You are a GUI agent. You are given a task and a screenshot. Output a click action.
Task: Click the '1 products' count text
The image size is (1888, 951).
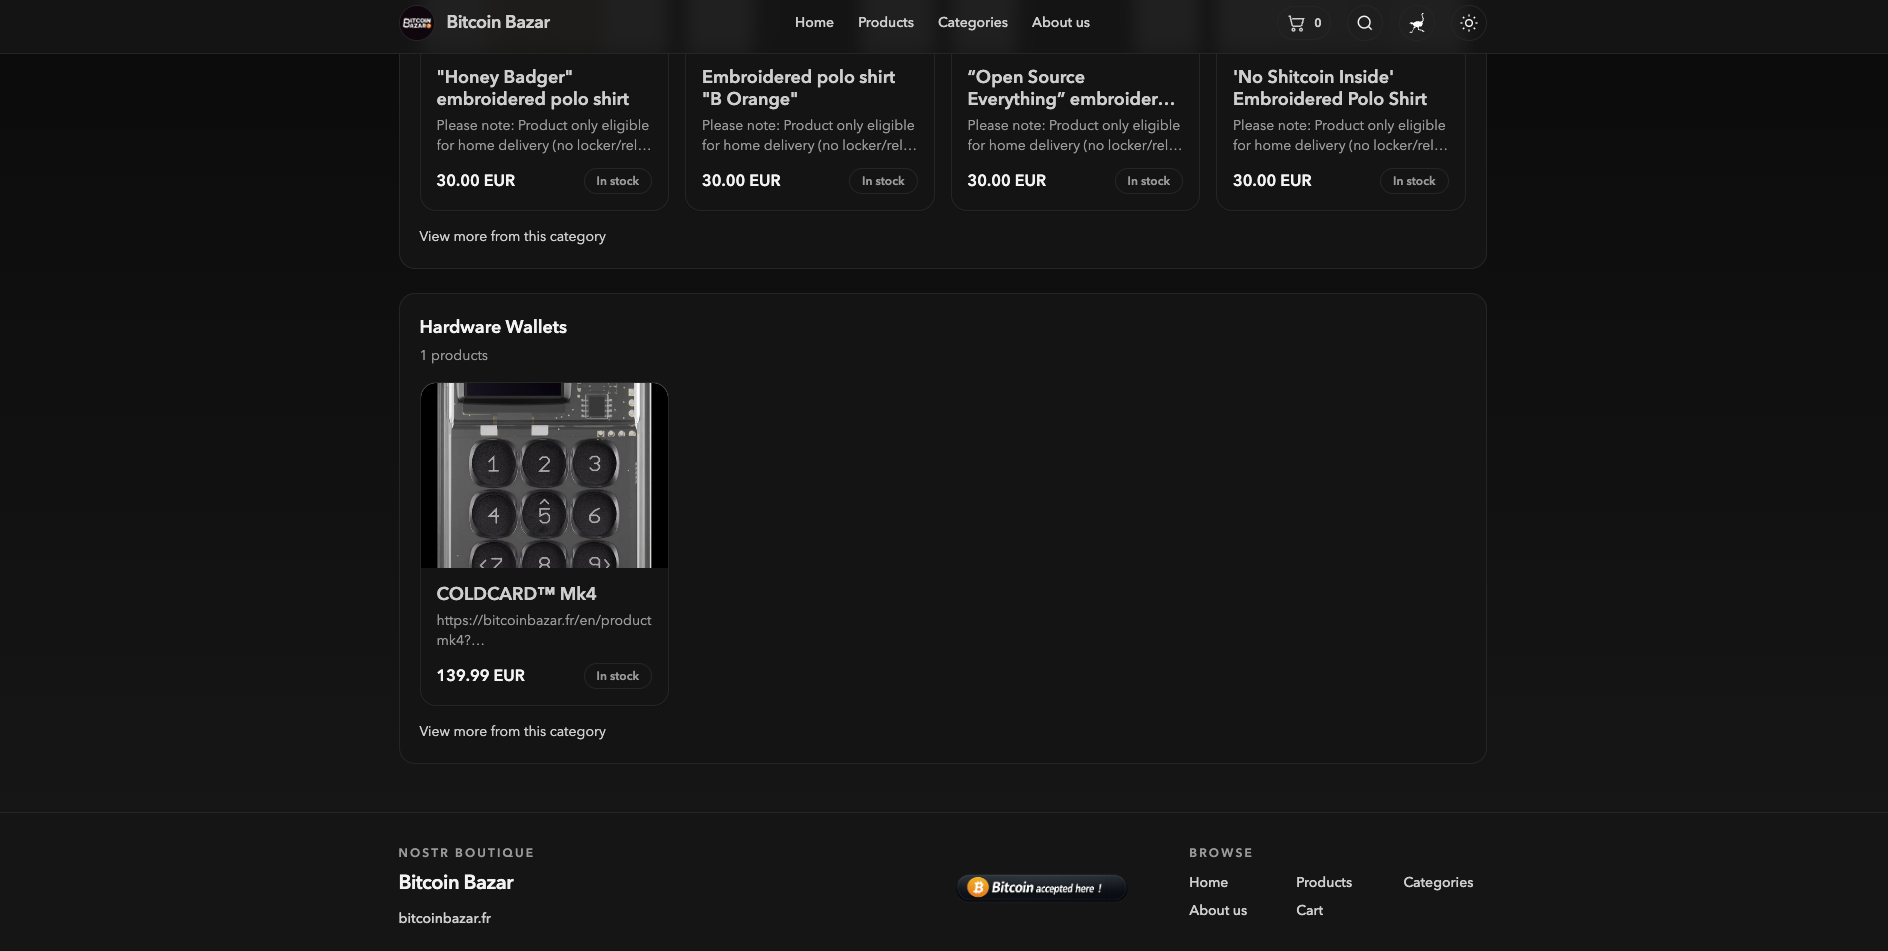[454, 355]
